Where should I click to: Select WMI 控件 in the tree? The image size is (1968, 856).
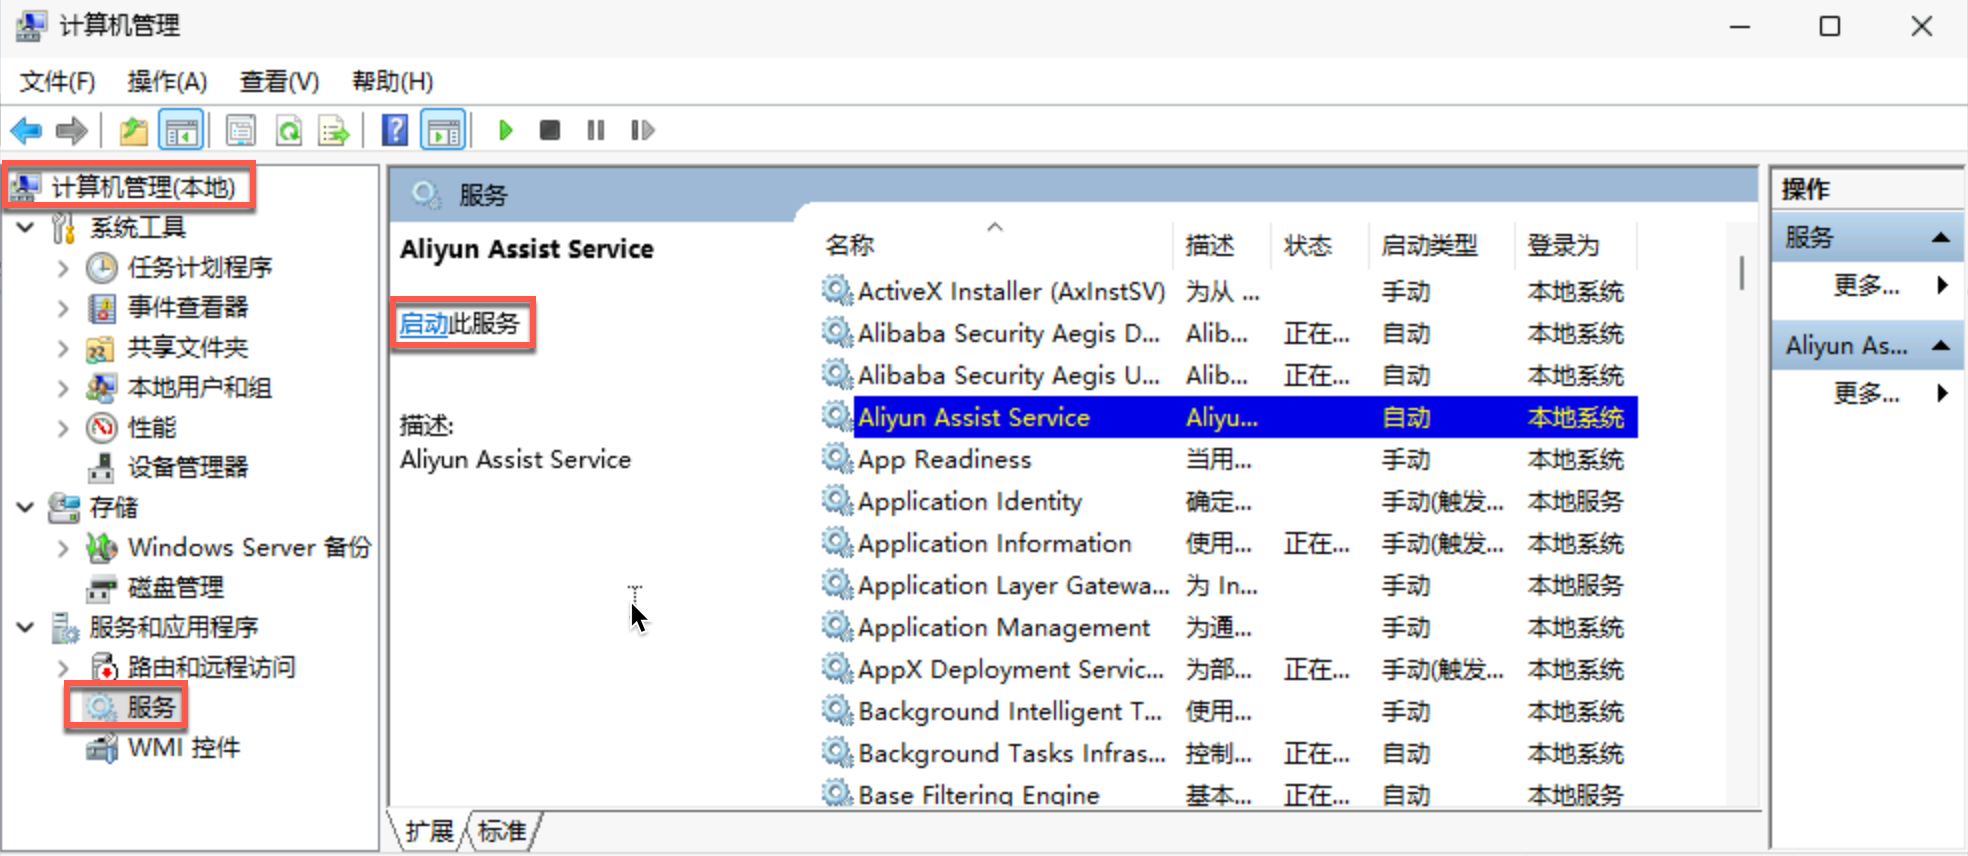tap(184, 747)
